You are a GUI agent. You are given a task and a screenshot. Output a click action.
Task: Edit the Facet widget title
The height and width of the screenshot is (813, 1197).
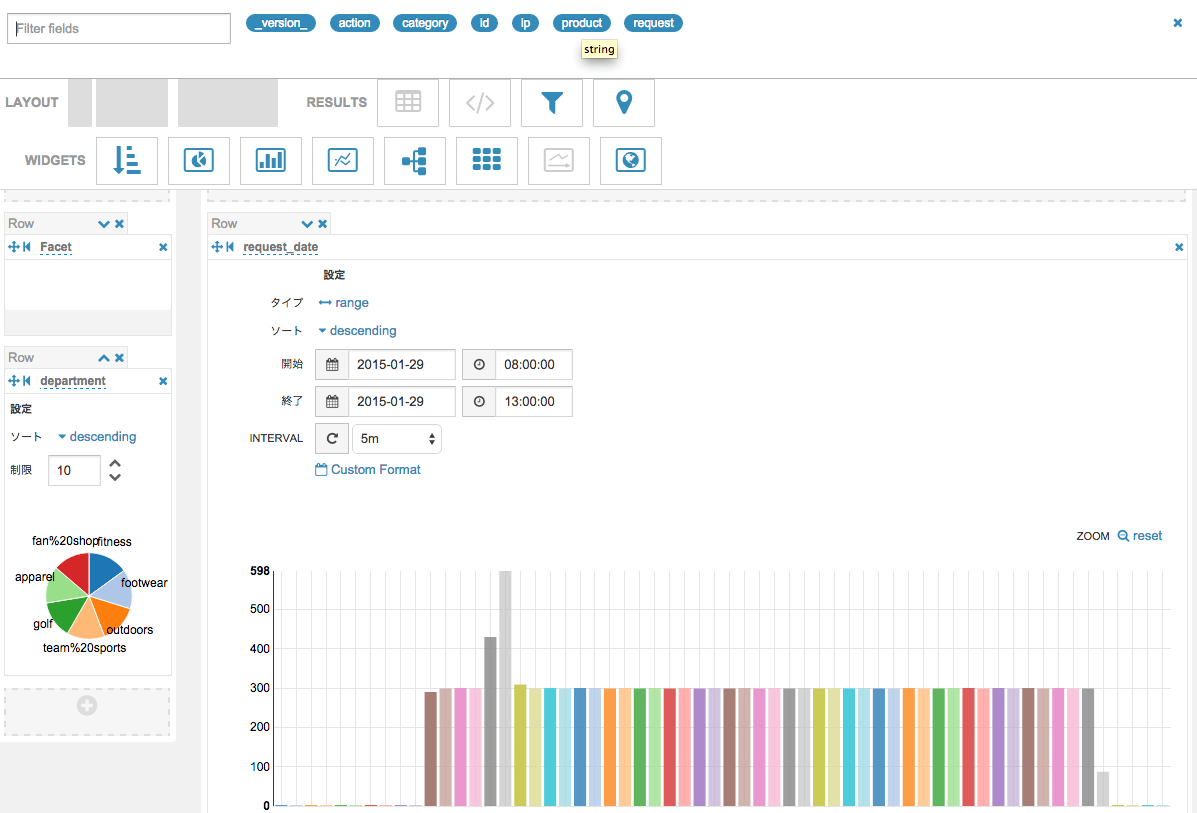click(x=56, y=247)
